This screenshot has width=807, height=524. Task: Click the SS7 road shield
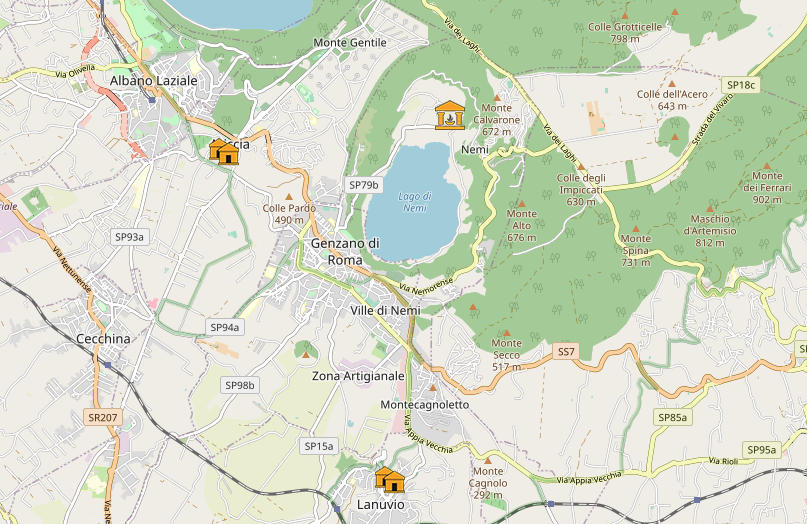[x=566, y=352]
